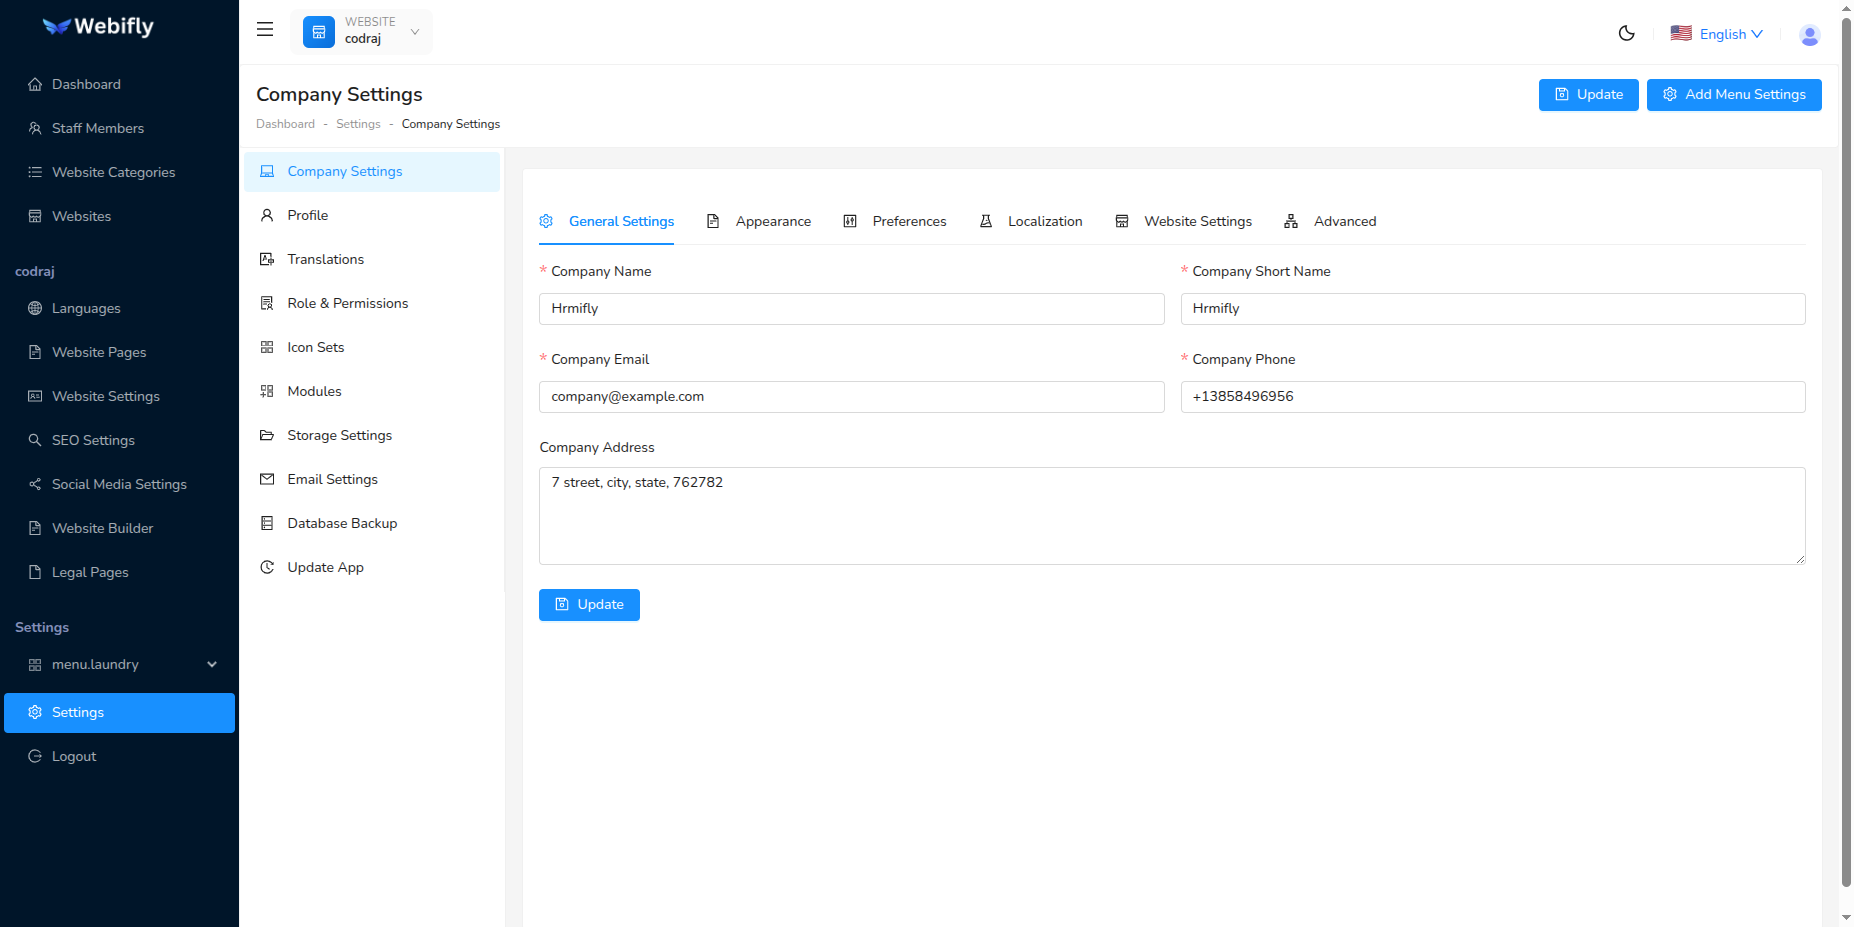This screenshot has width=1854, height=927.
Task: Click the Email Settings envelope icon
Action: [x=267, y=479]
